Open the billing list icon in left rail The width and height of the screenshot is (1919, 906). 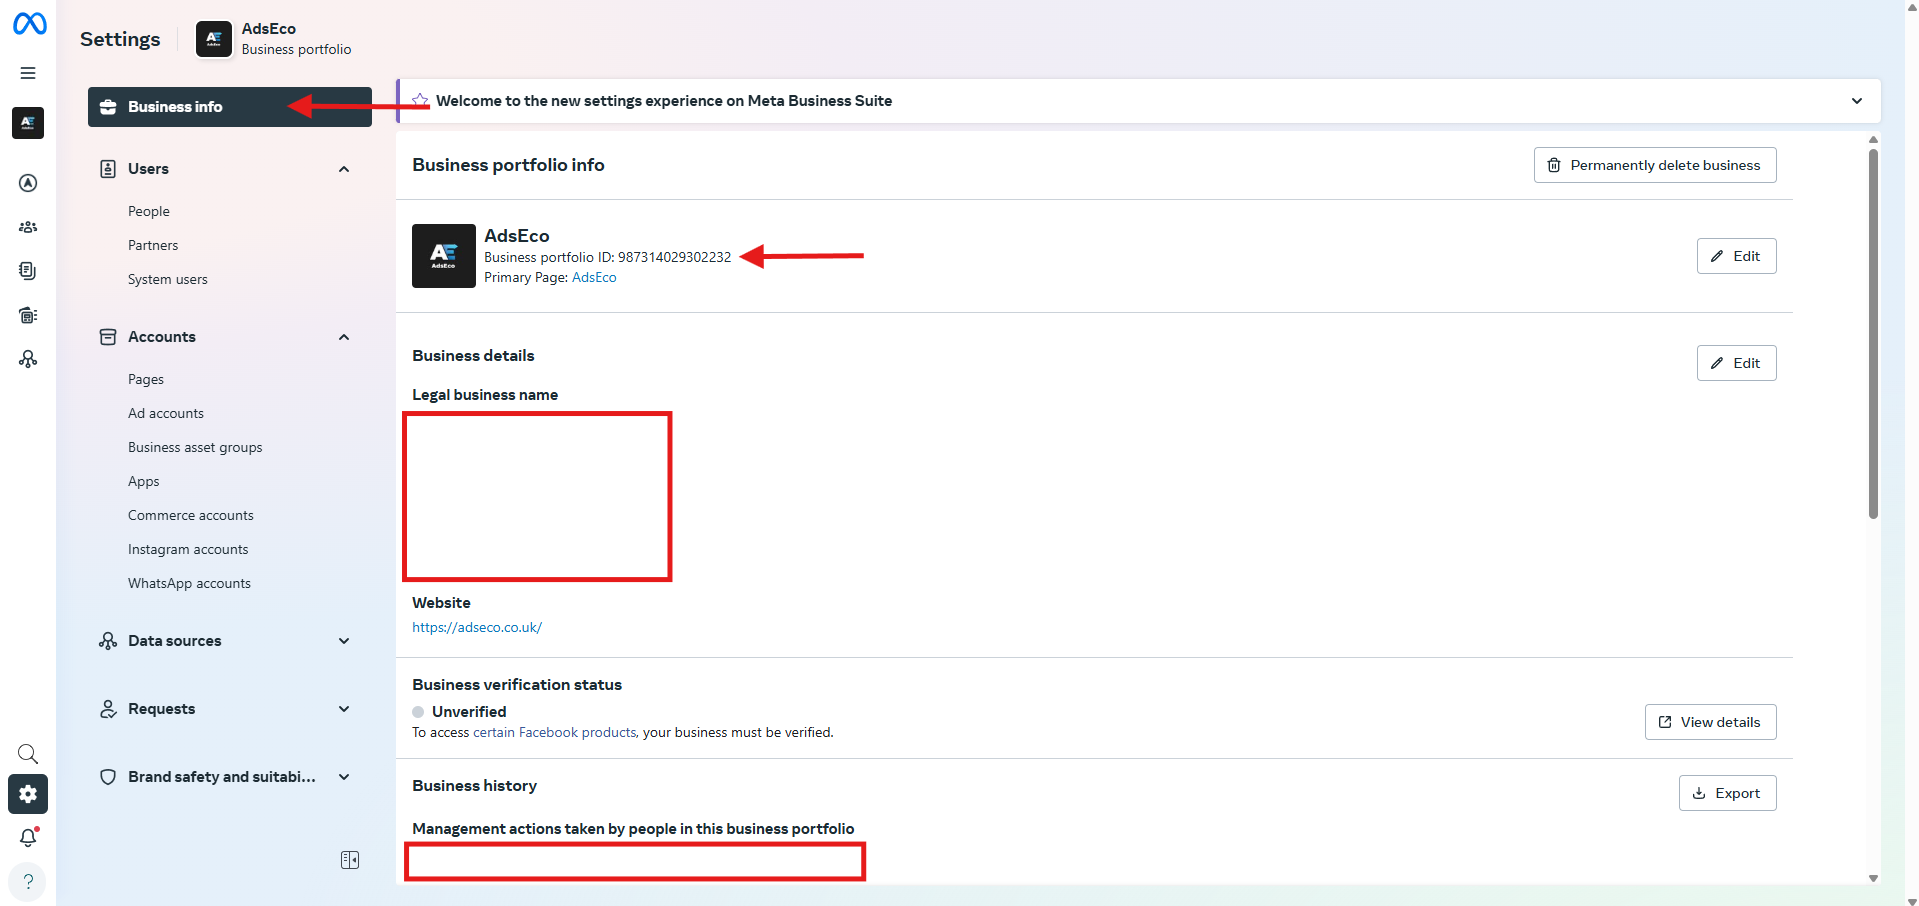pos(28,315)
